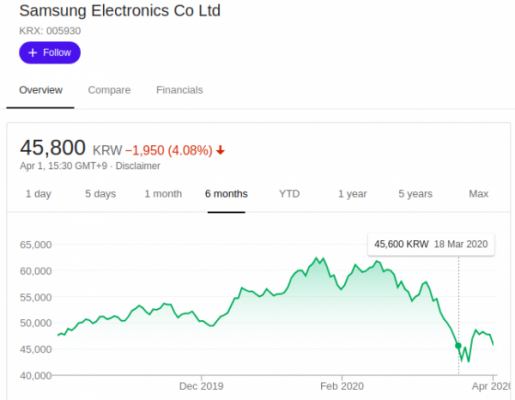515x400 pixels.
Task: Follow Samsung Electronics stock
Action: pyautogui.click(x=50, y=53)
